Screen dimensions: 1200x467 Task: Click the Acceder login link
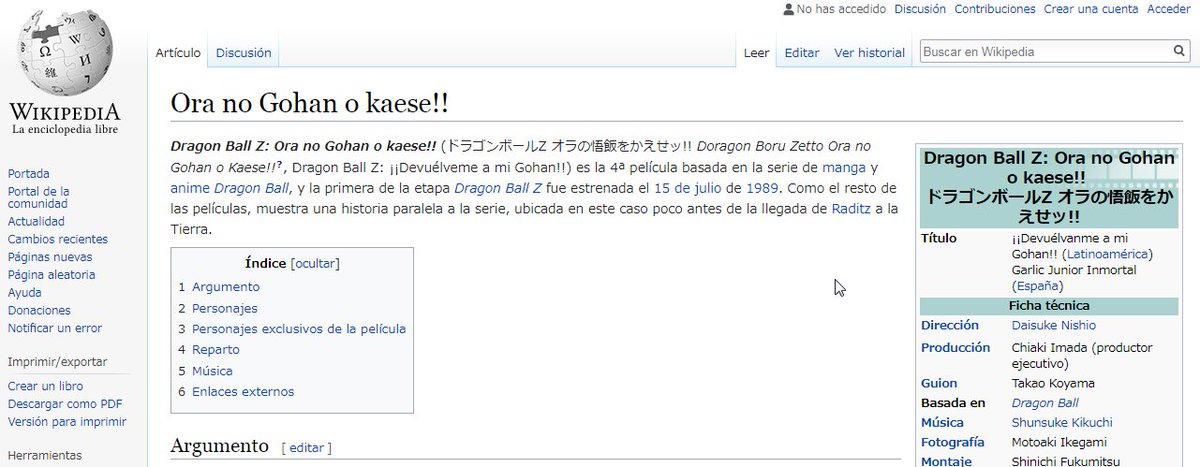[x=1168, y=9]
